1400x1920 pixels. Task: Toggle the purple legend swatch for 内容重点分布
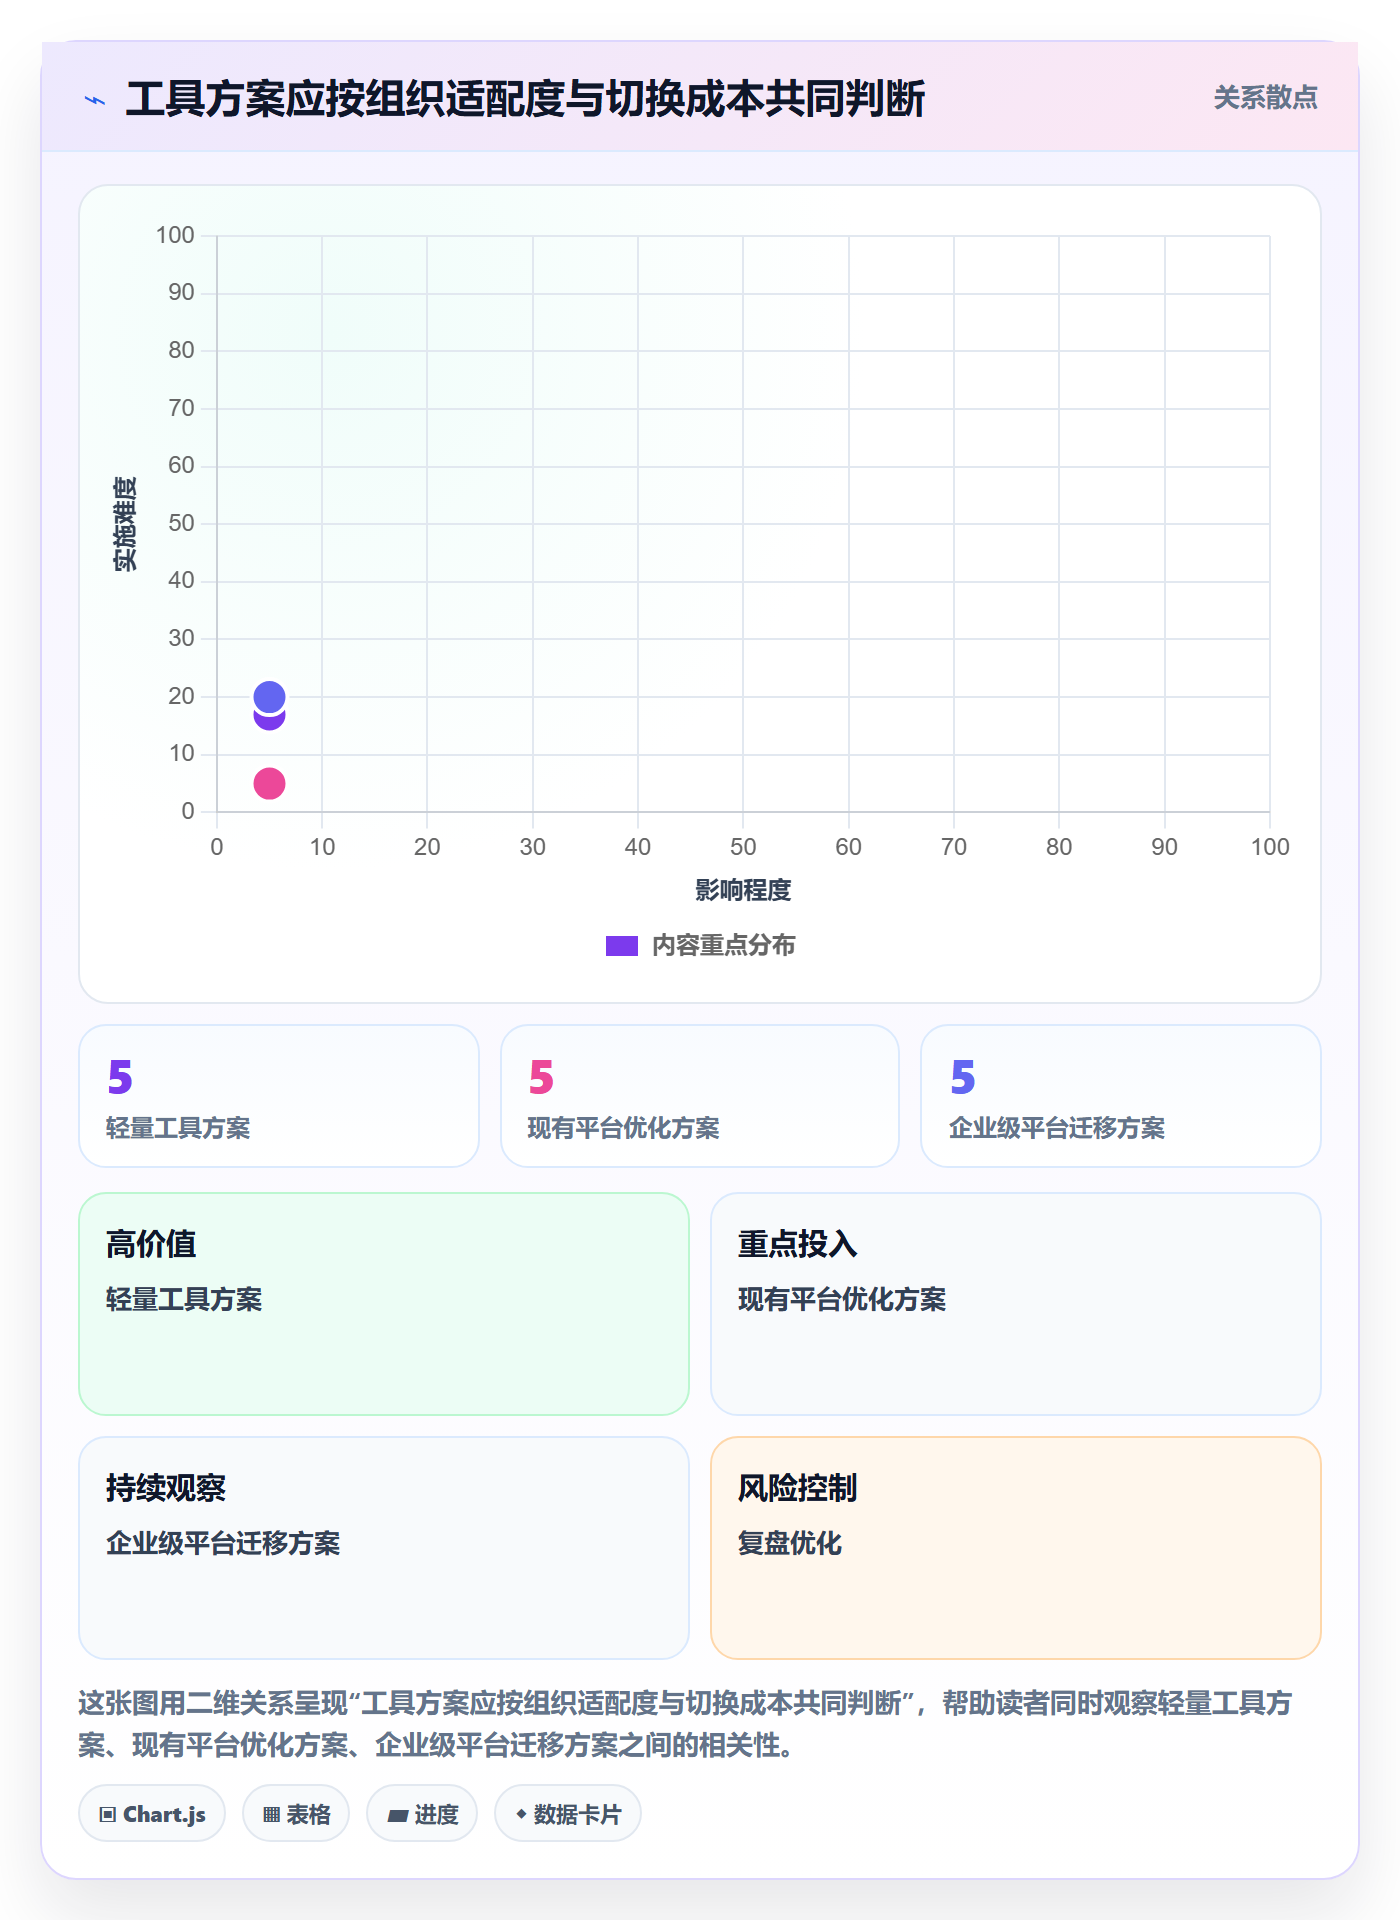pyautogui.click(x=622, y=946)
